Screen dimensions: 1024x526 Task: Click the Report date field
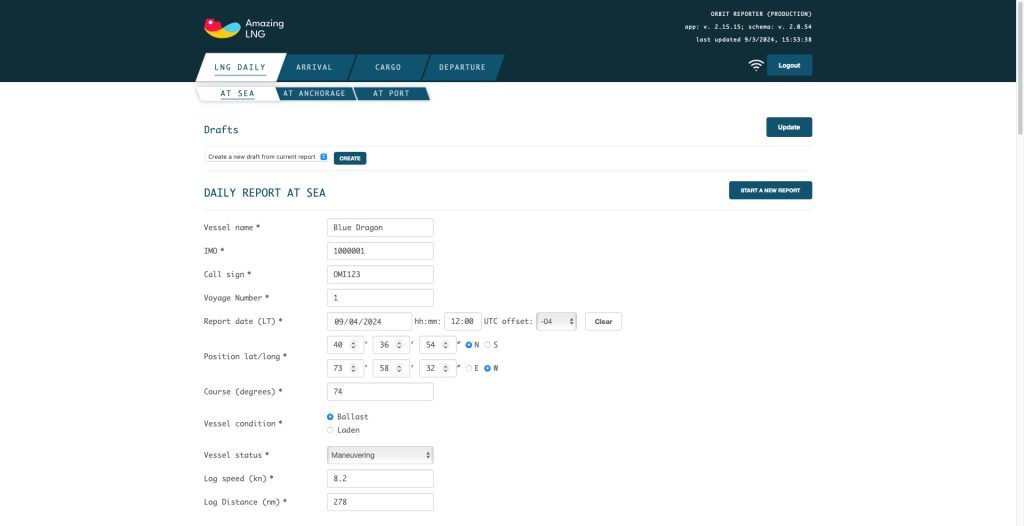[x=370, y=321]
